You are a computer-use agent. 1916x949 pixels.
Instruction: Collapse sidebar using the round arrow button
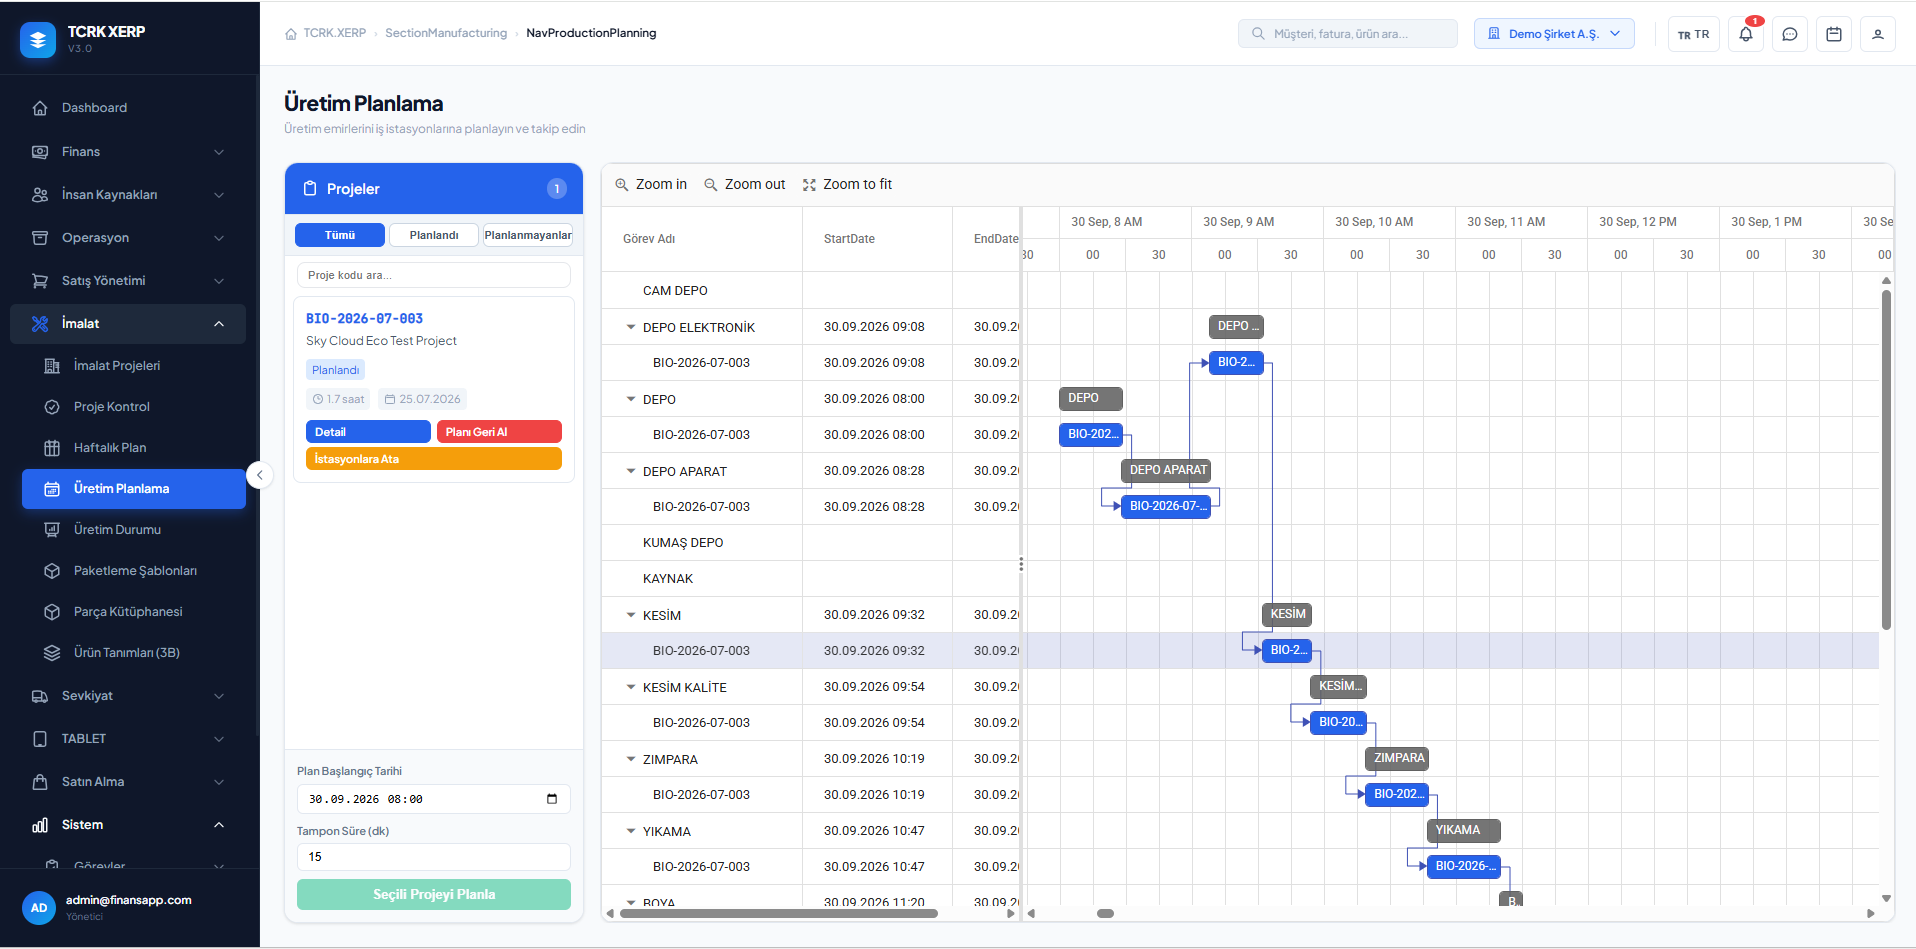259,475
